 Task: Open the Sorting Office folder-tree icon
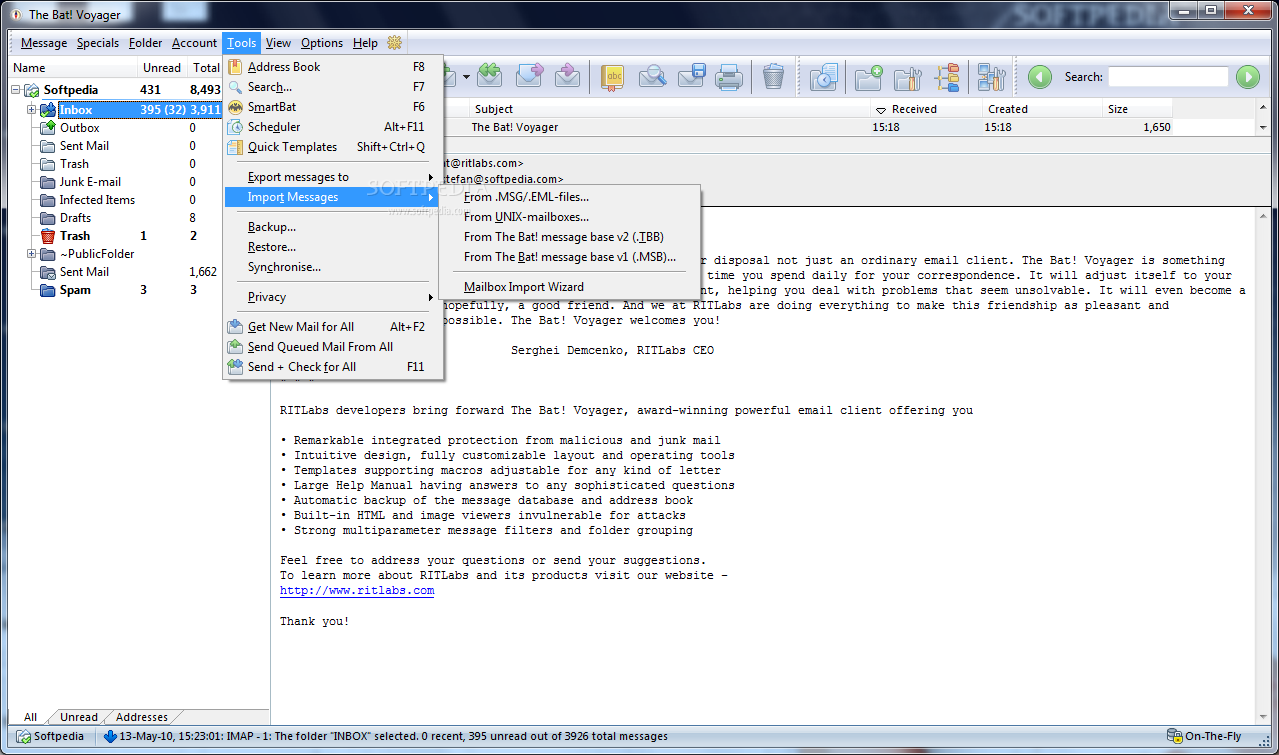pos(947,76)
